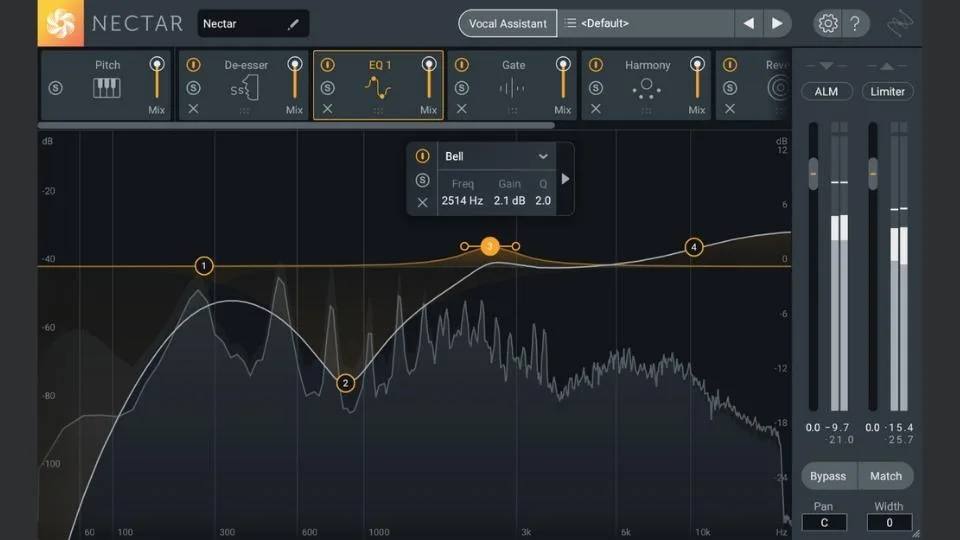Disable band 3 power button in popup
This screenshot has height=540, width=960.
point(422,156)
